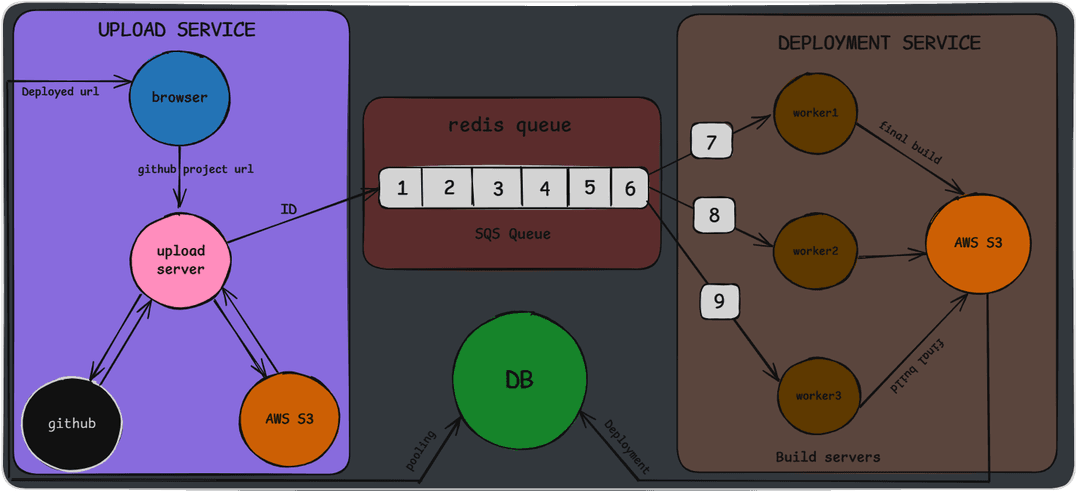Click the worker2 node
Viewport: 1080px width, 493px height.
815,250
